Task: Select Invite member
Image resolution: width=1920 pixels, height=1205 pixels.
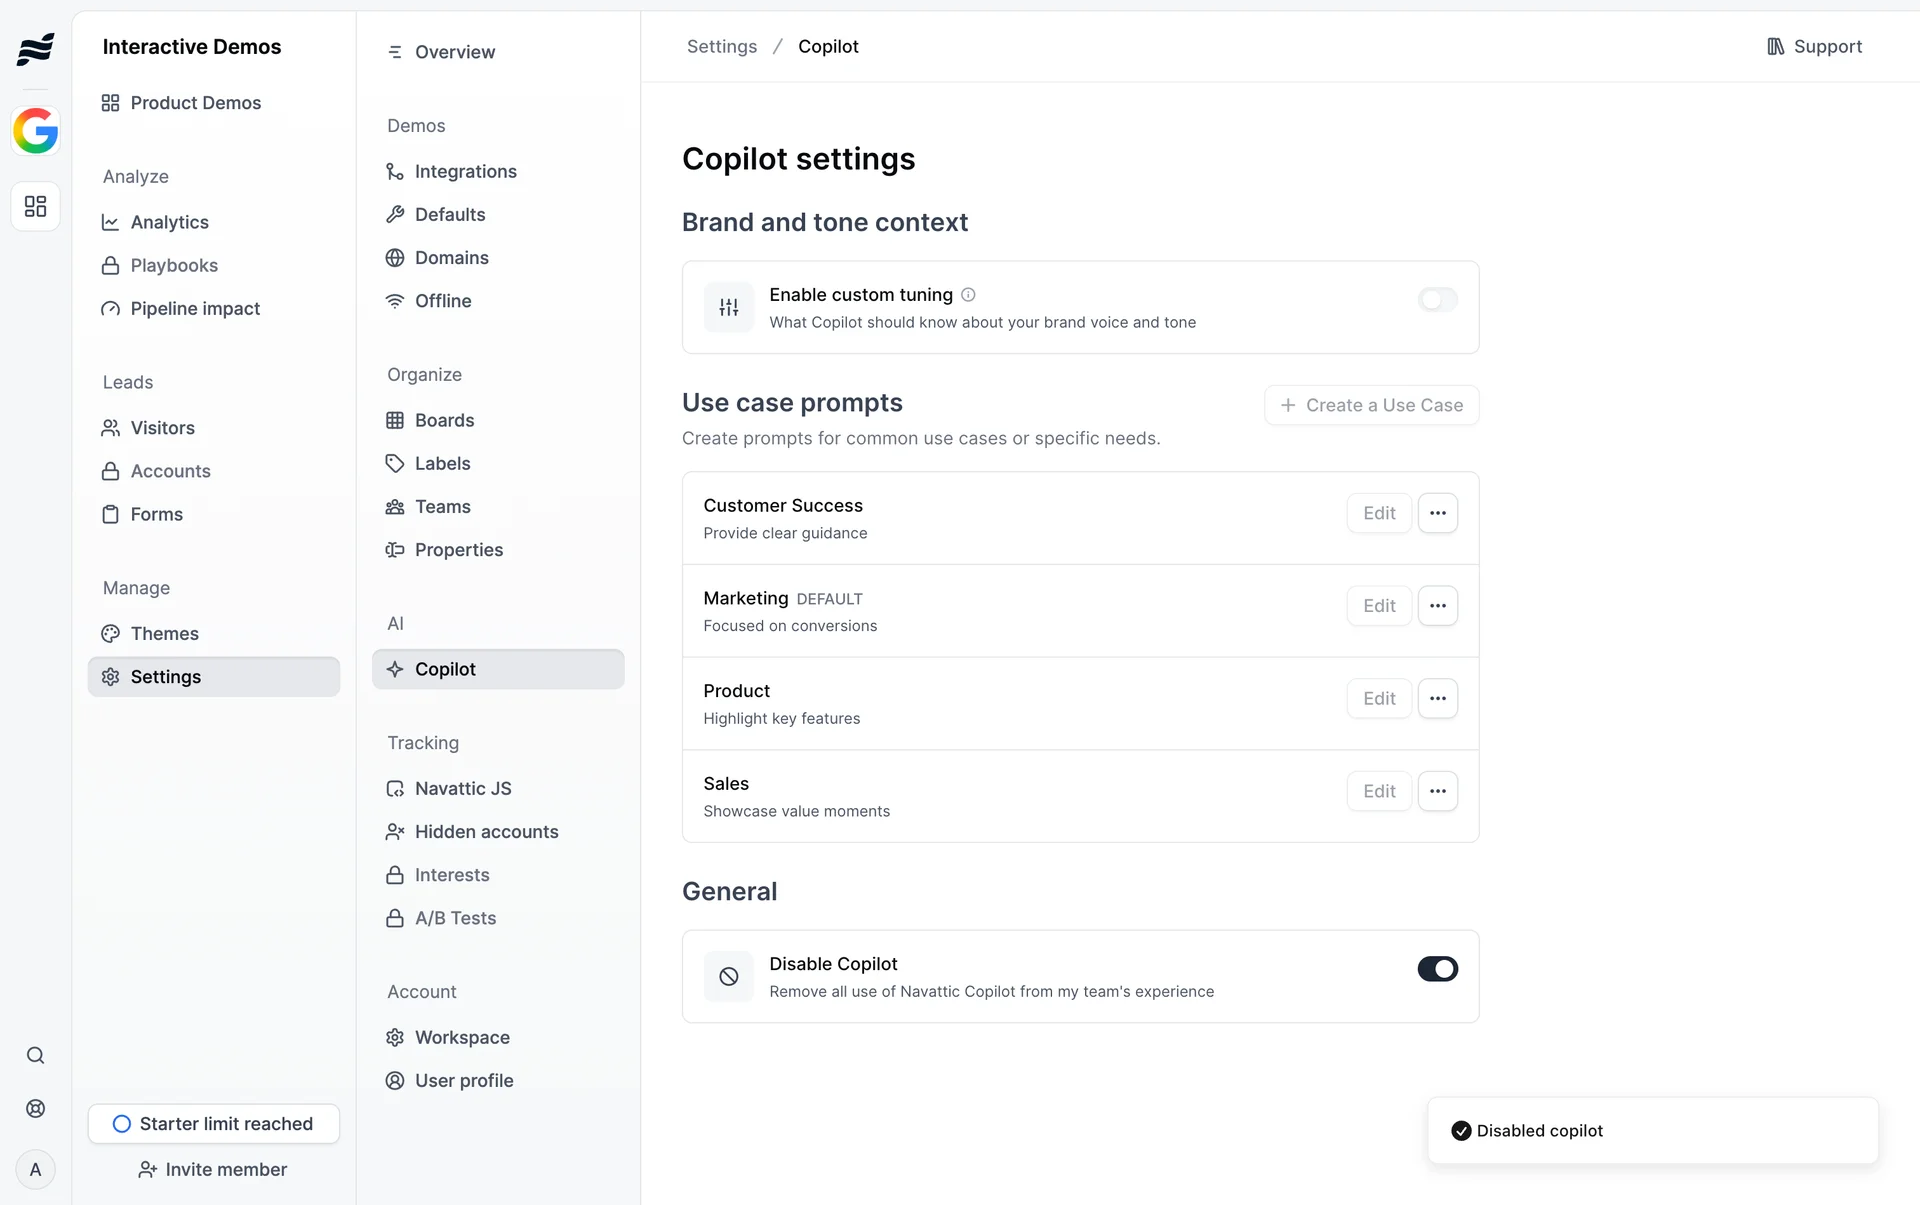Action: pos(214,1170)
